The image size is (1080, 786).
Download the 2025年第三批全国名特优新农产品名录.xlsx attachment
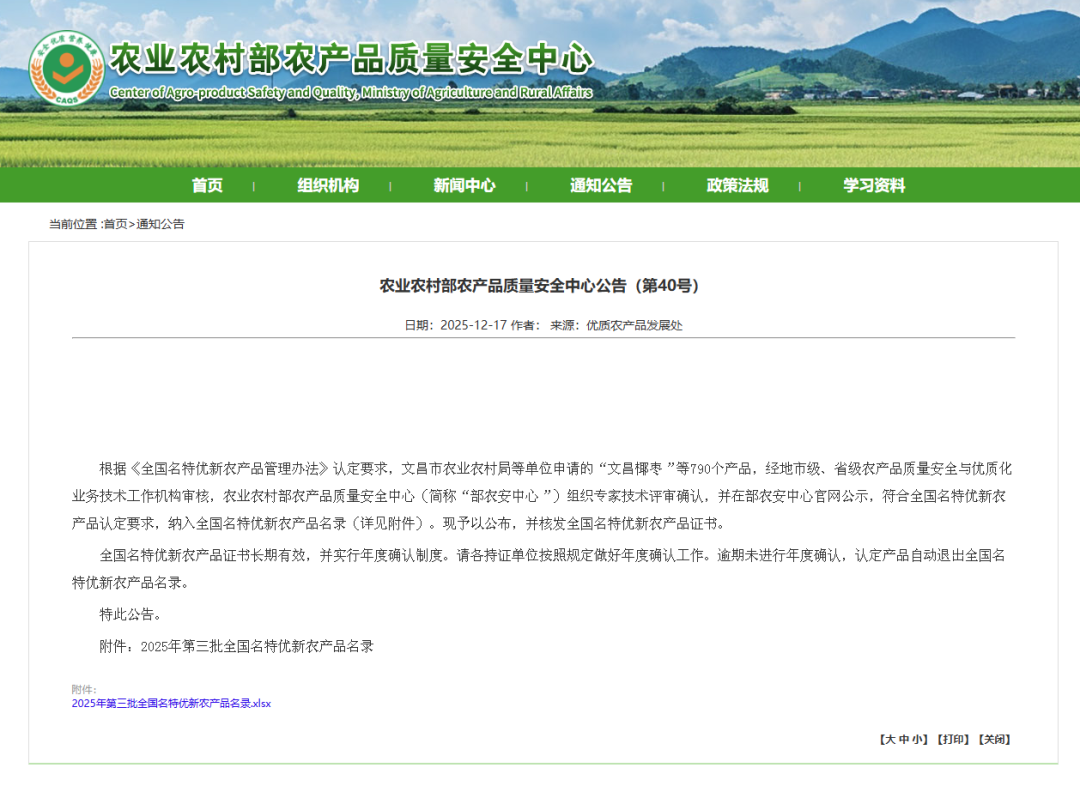pos(172,703)
